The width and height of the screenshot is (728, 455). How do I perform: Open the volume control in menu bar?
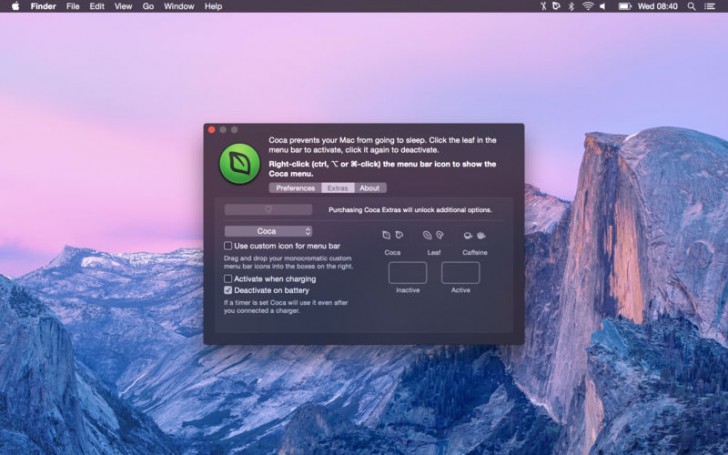[603, 6]
